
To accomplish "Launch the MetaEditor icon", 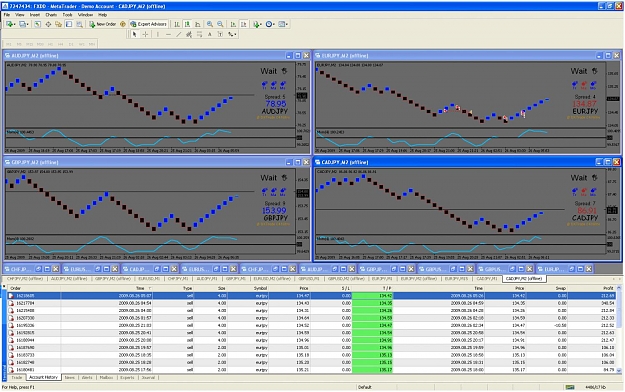I will (123, 24).
